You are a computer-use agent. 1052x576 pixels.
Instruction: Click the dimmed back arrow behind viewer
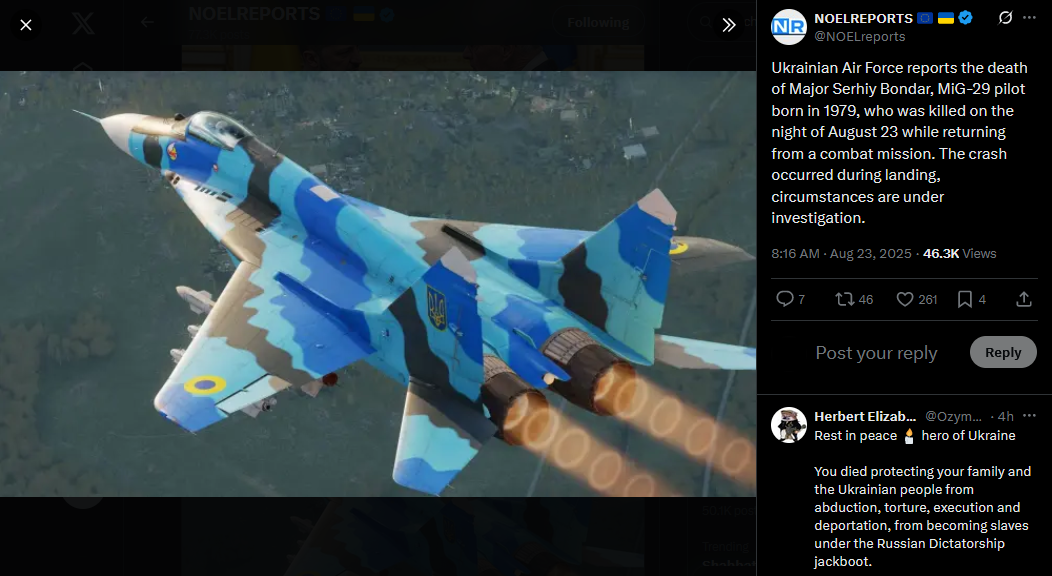coord(147,23)
